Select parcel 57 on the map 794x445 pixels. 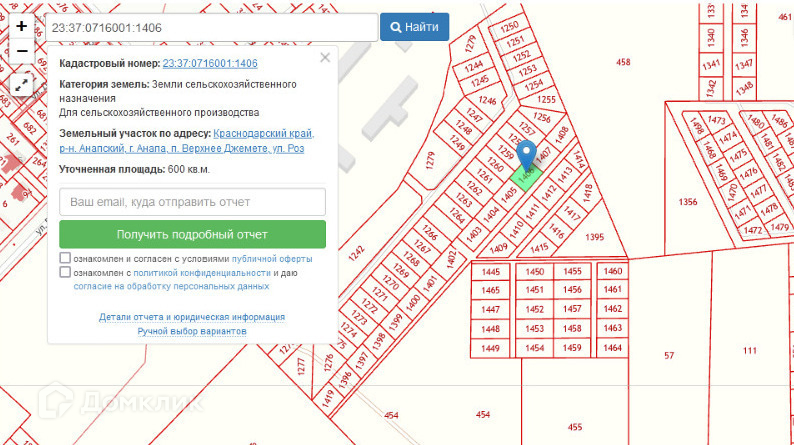pos(669,355)
